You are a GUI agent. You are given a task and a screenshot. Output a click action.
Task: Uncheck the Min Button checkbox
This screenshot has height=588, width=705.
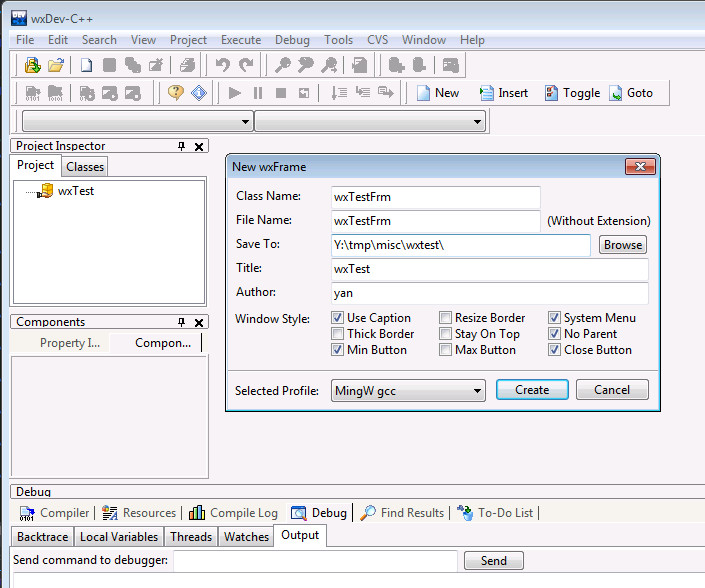point(337,350)
